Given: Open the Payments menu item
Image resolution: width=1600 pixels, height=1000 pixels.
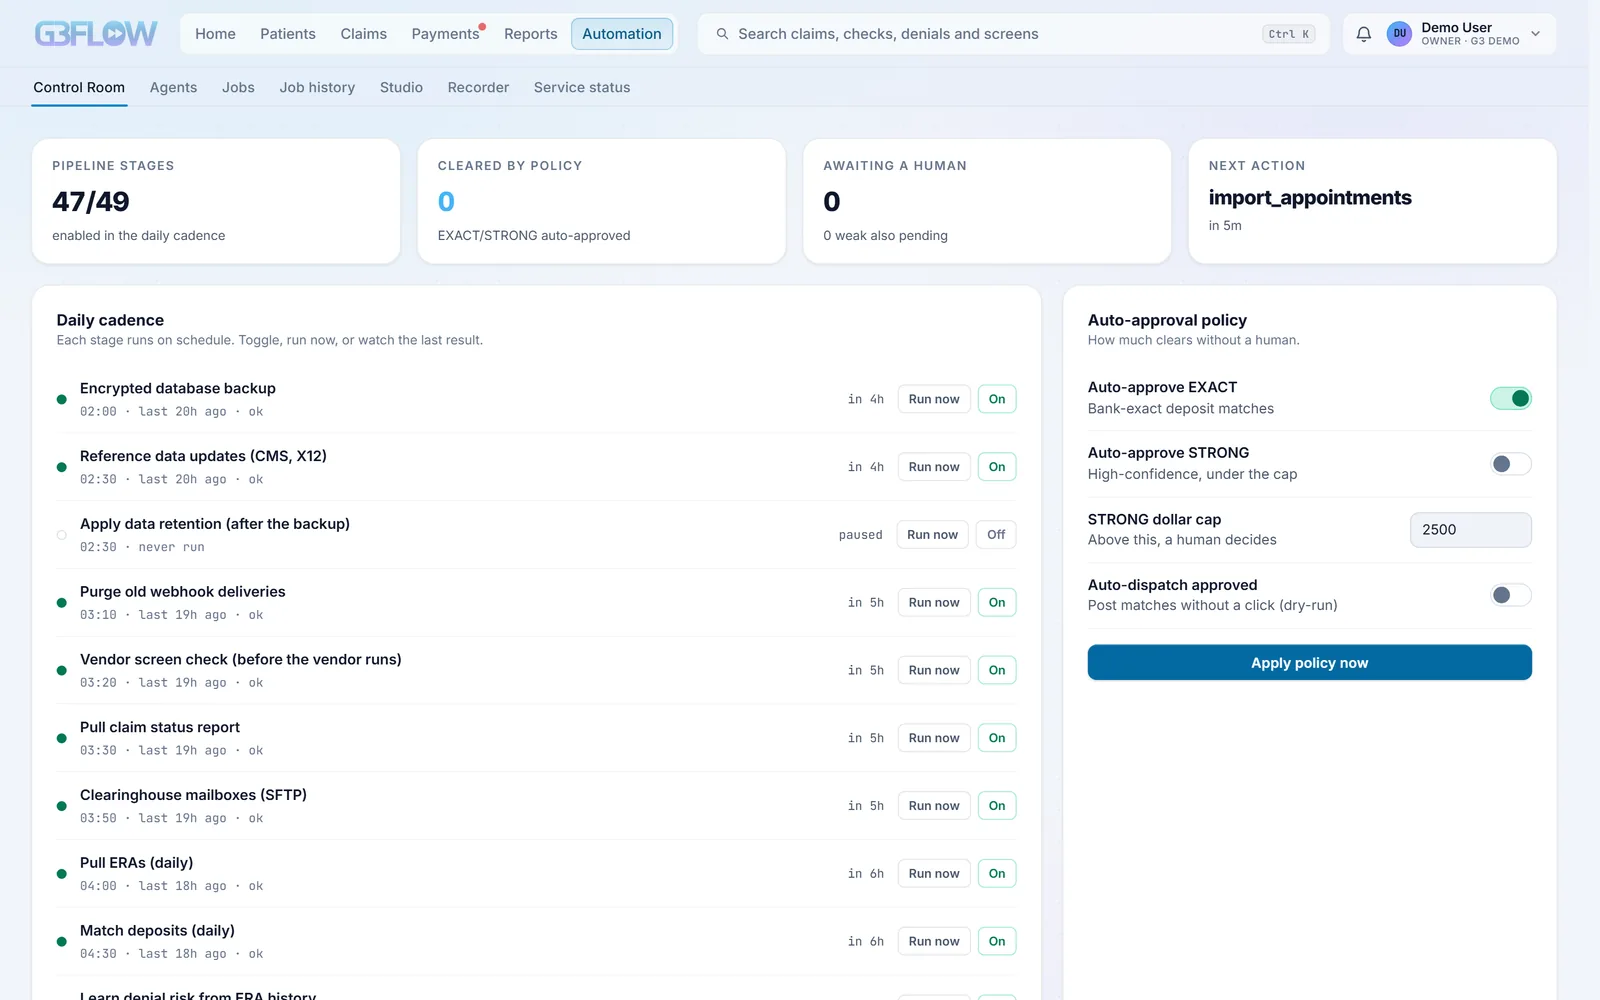Looking at the screenshot, I should [446, 34].
